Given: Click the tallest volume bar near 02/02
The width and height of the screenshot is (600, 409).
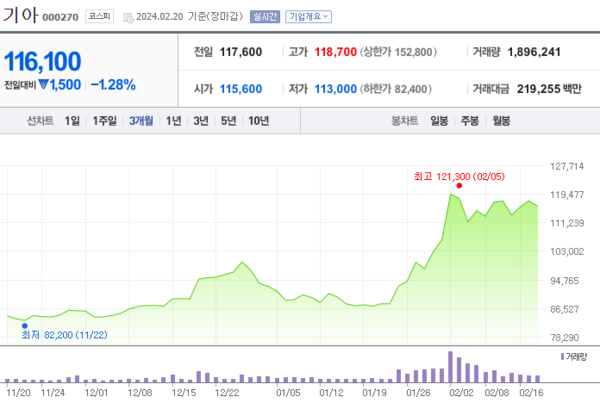Looking at the screenshot, I should (x=450, y=367).
